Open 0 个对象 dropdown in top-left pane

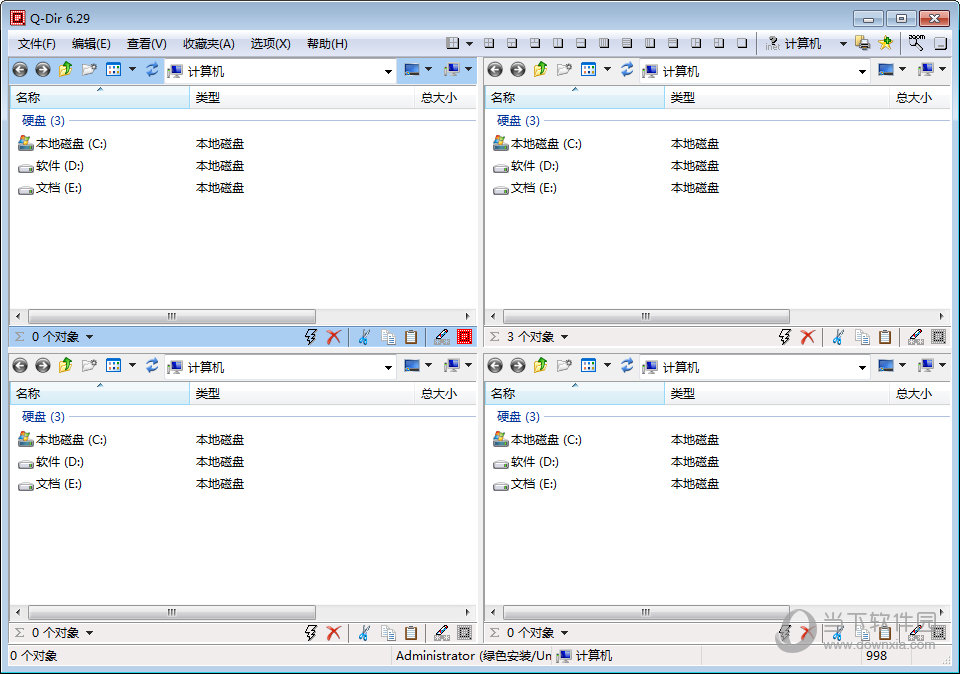pos(89,337)
